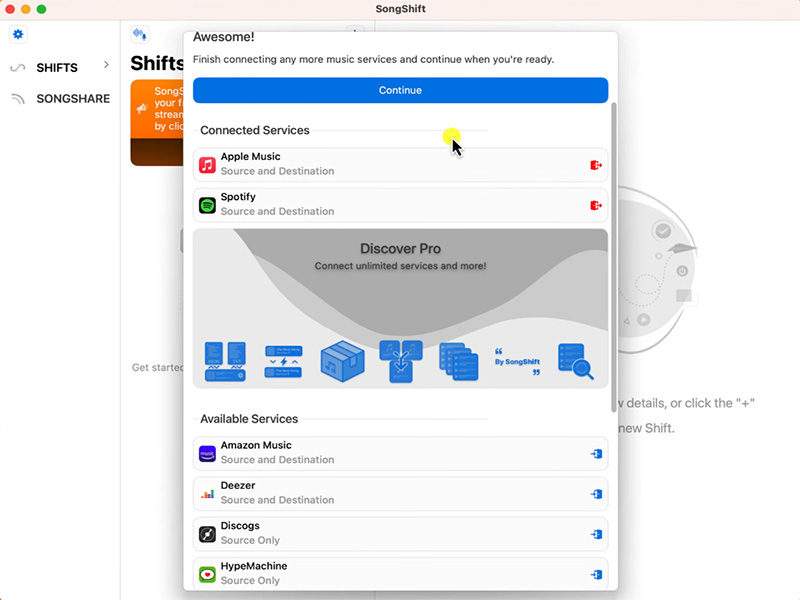Disconnect Apple Music with the red logout icon
The width and height of the screenshot is (800, 600).
(x=595, y=165)
